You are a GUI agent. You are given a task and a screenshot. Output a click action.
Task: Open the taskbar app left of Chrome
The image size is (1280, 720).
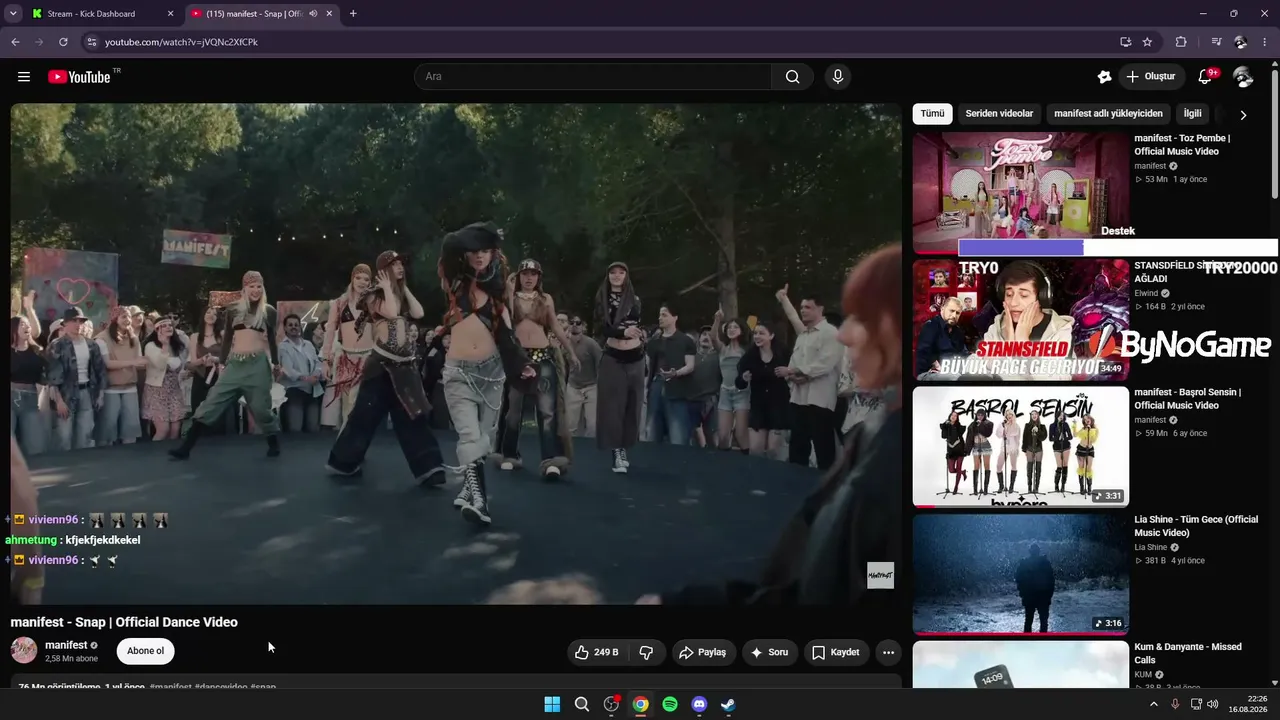611,704
